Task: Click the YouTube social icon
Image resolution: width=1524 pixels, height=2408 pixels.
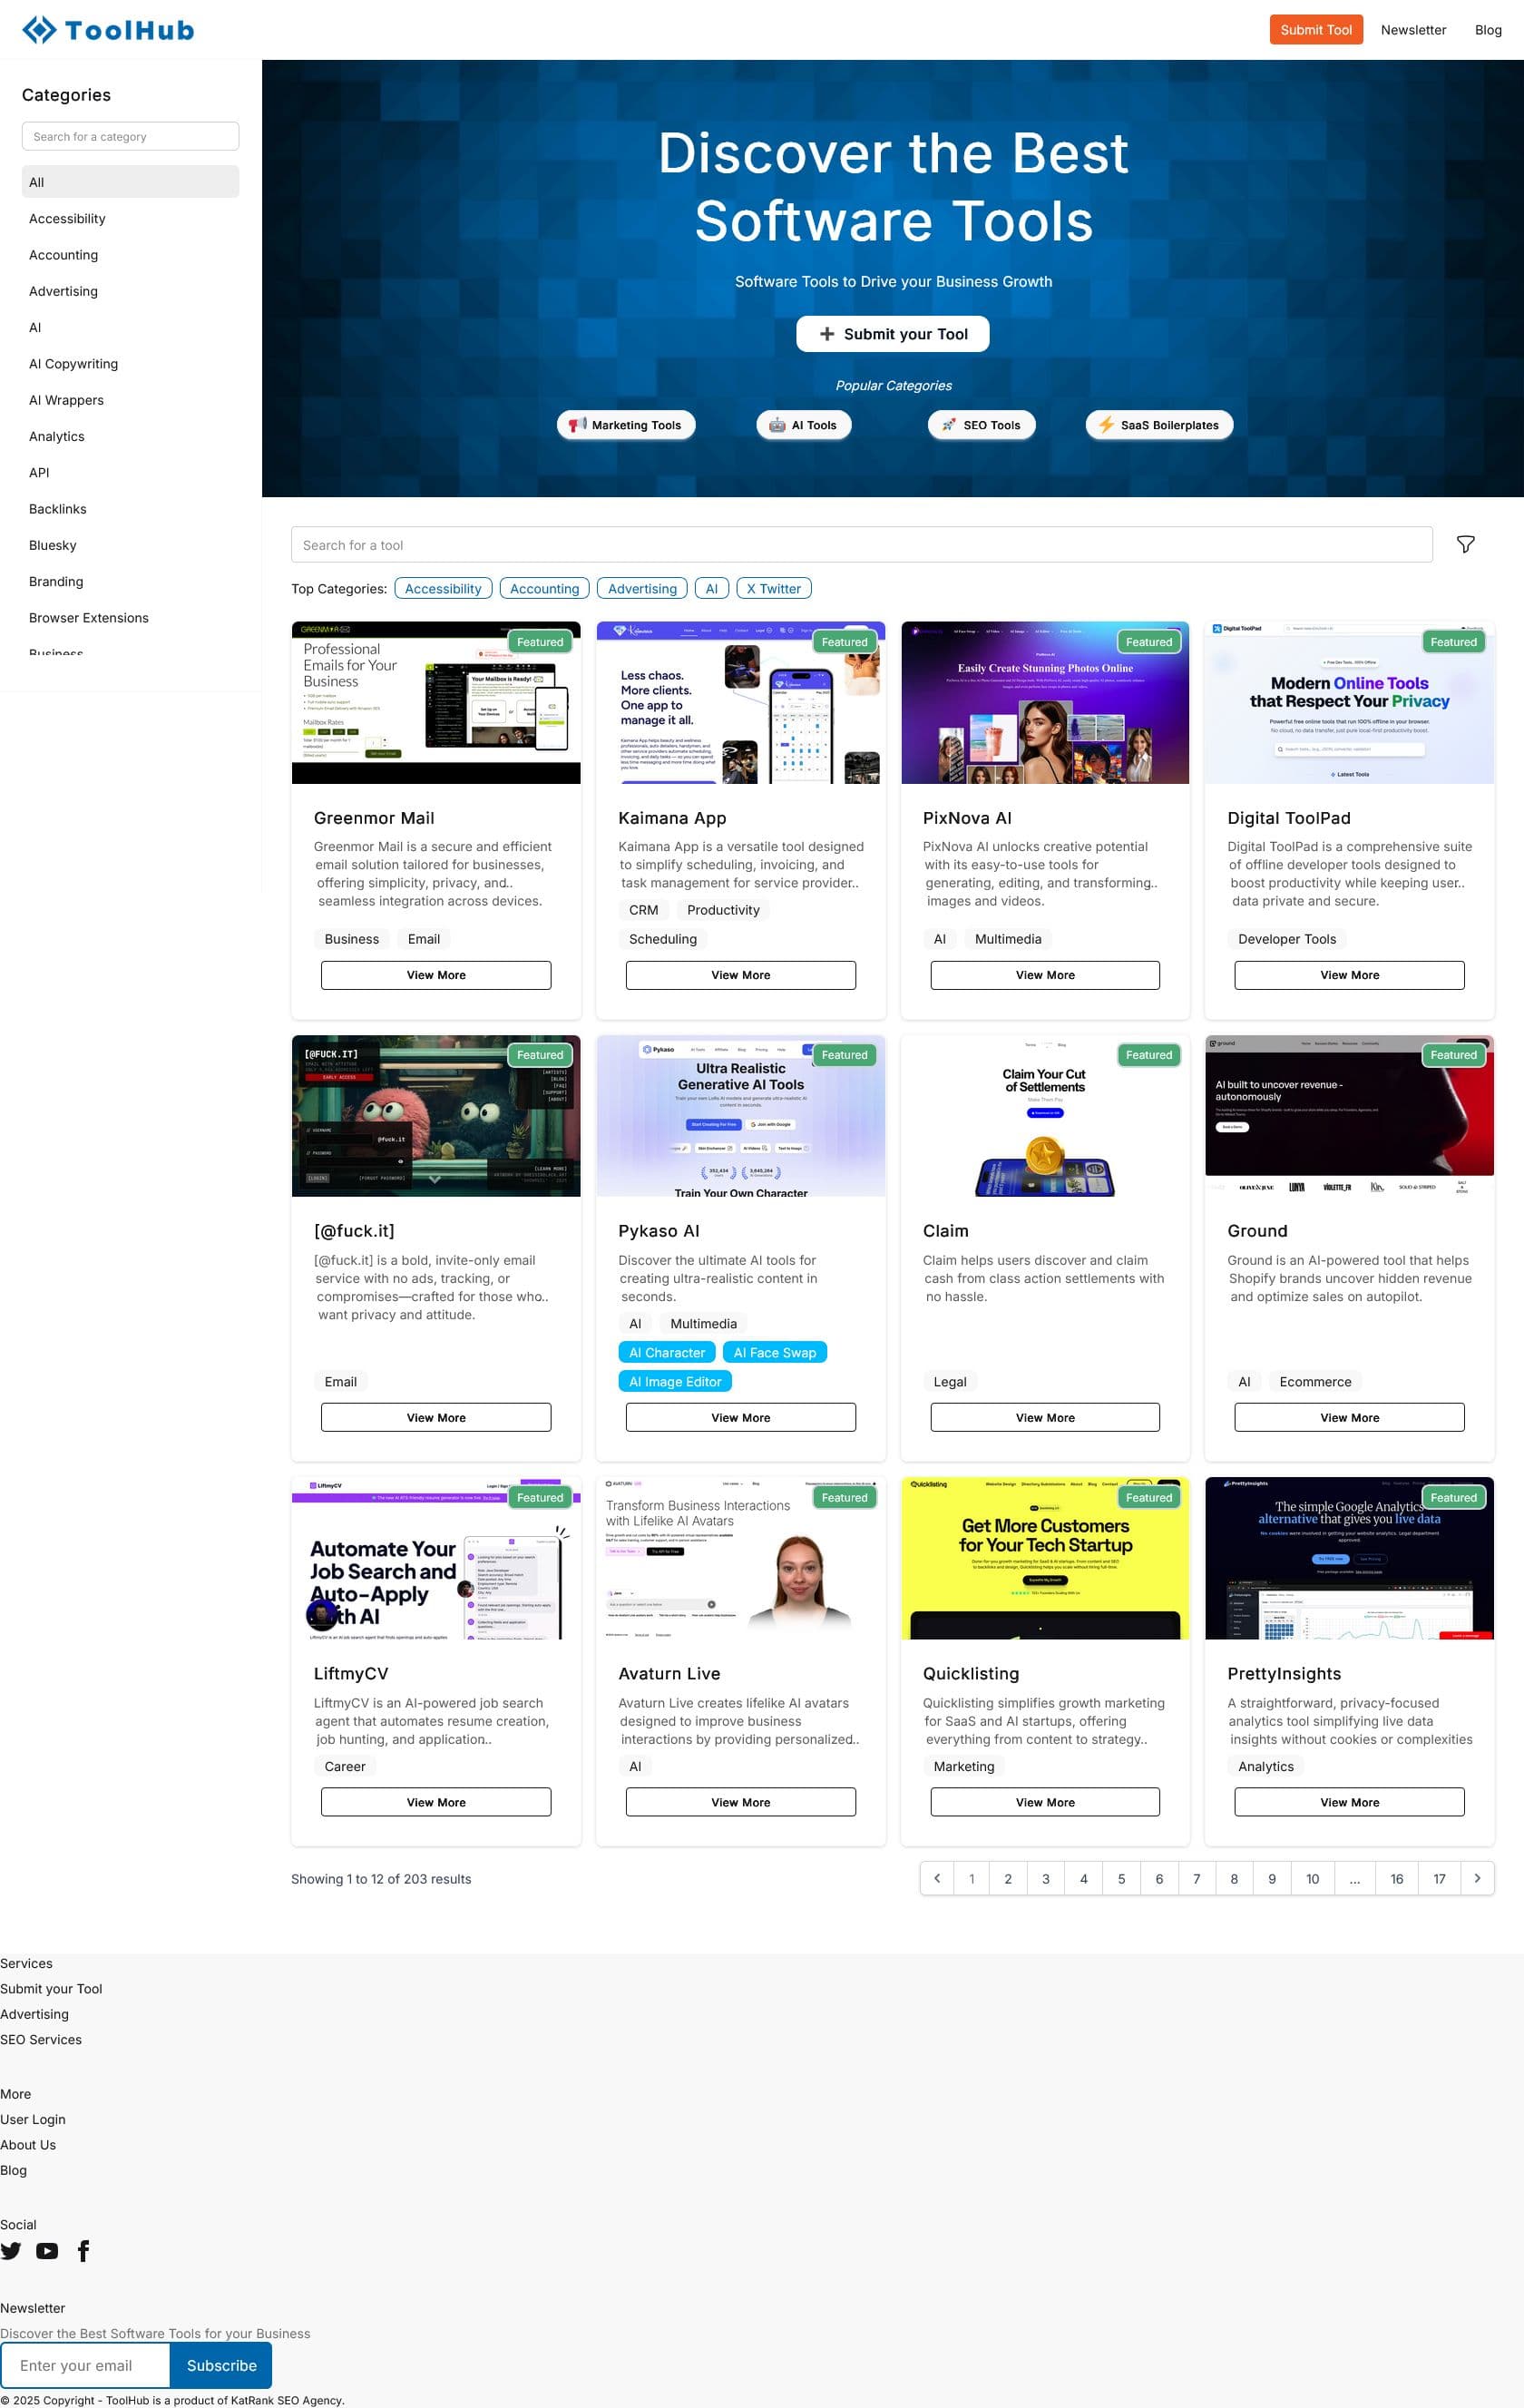Action: tap(47, 2251)
